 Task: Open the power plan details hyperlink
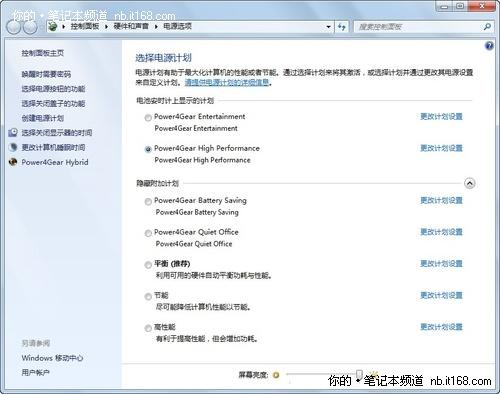(x=227, y=82)
